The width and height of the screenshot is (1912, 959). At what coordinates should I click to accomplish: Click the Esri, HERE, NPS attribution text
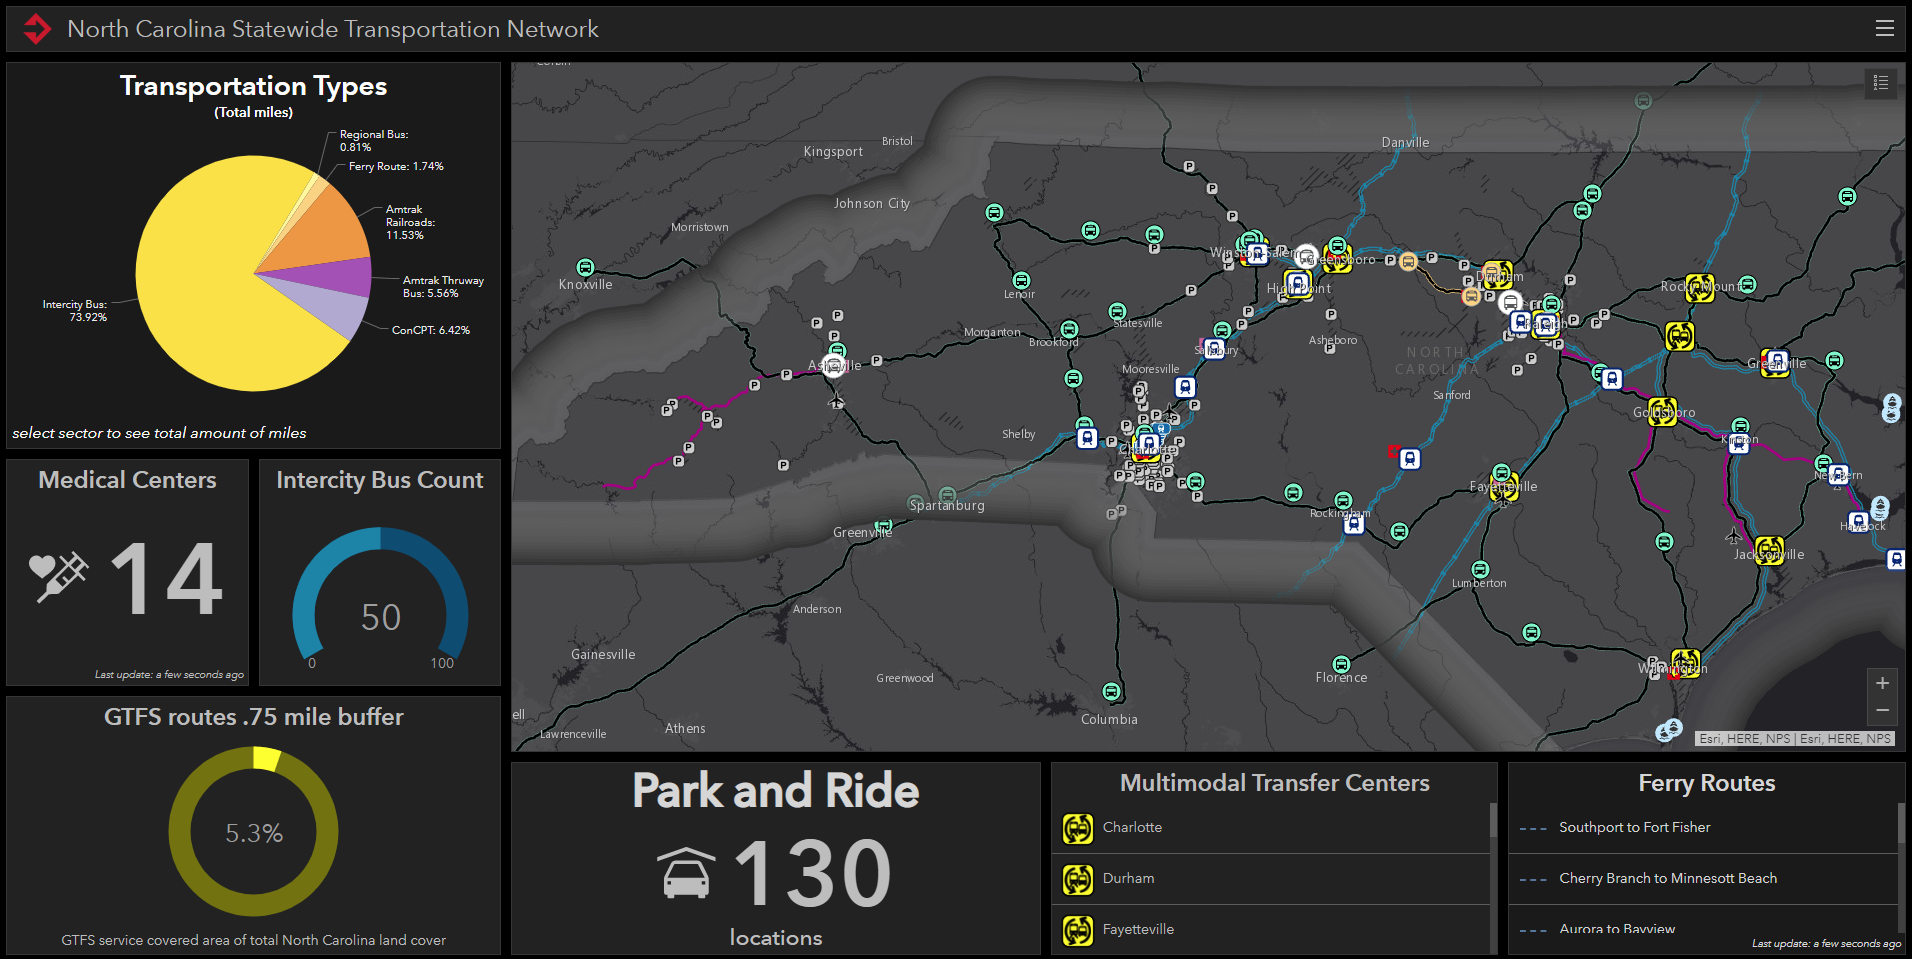point(1795,739)
